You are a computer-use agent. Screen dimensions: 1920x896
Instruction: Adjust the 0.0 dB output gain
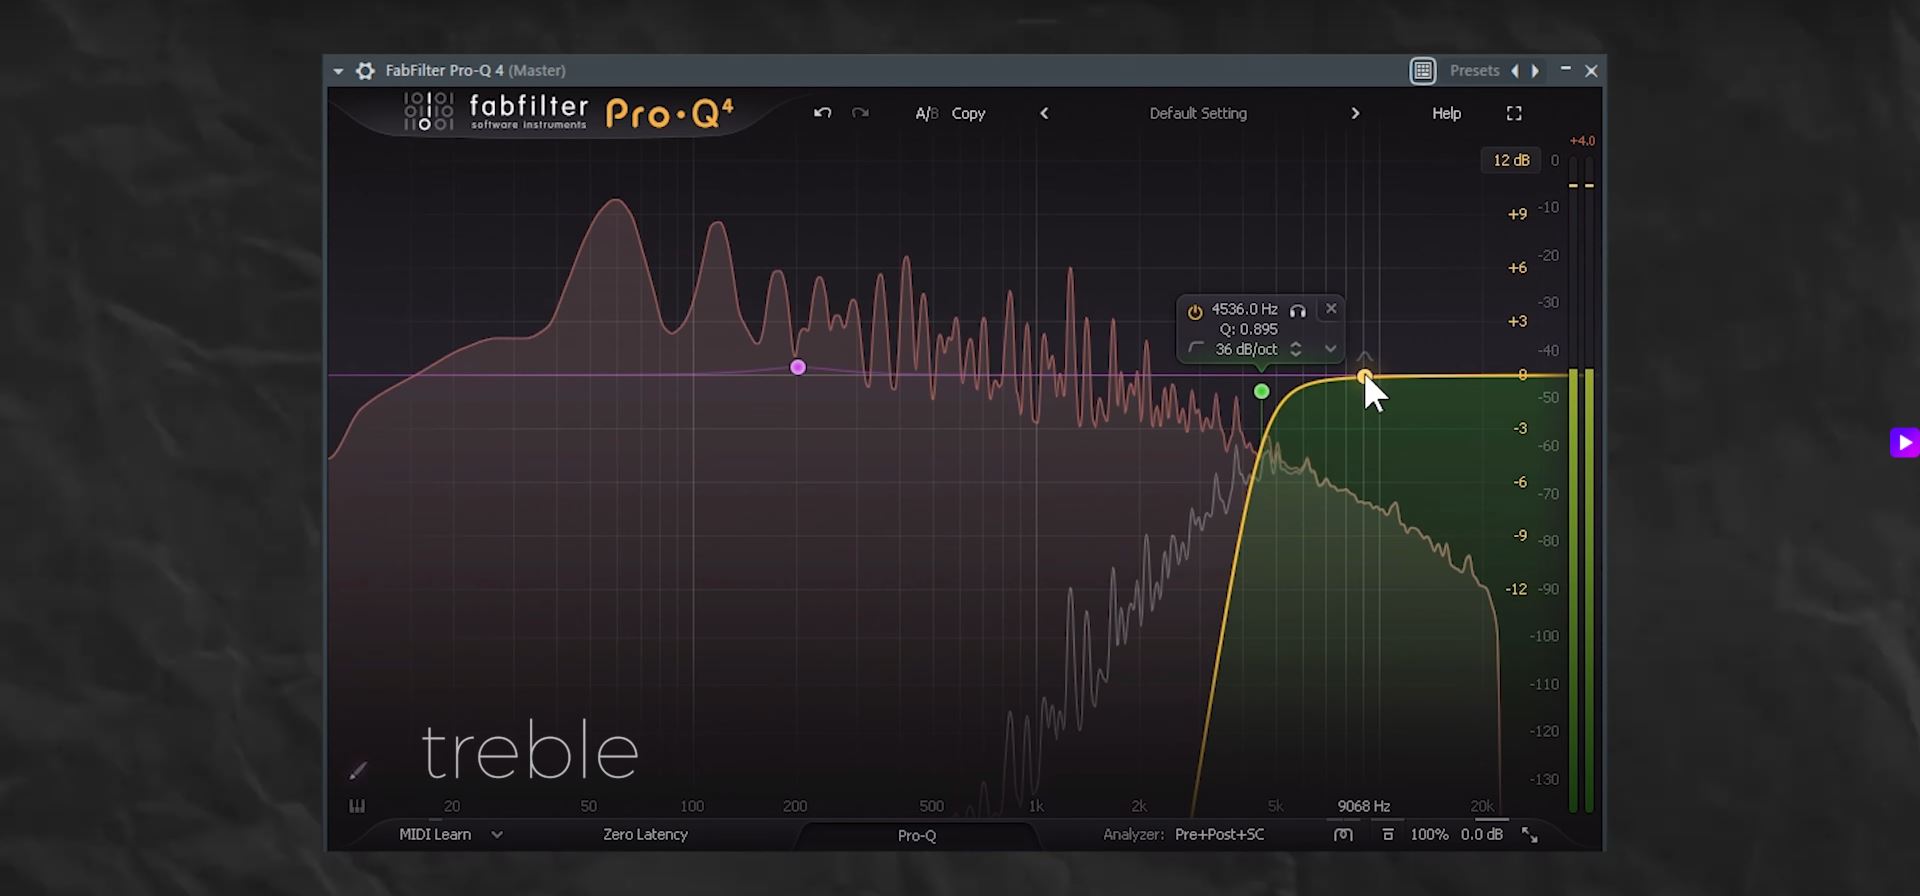(x=1481, y=834)
